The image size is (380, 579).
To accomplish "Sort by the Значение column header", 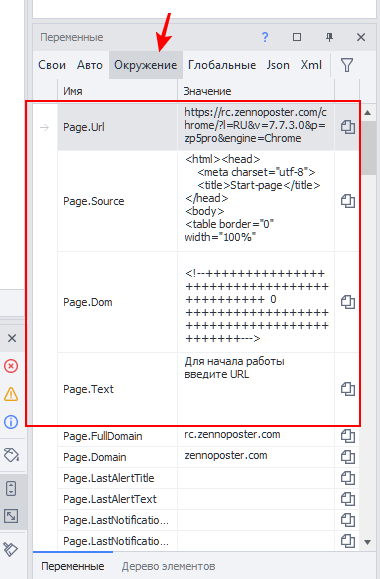I will pyautogui.click(x=256, y=91).
